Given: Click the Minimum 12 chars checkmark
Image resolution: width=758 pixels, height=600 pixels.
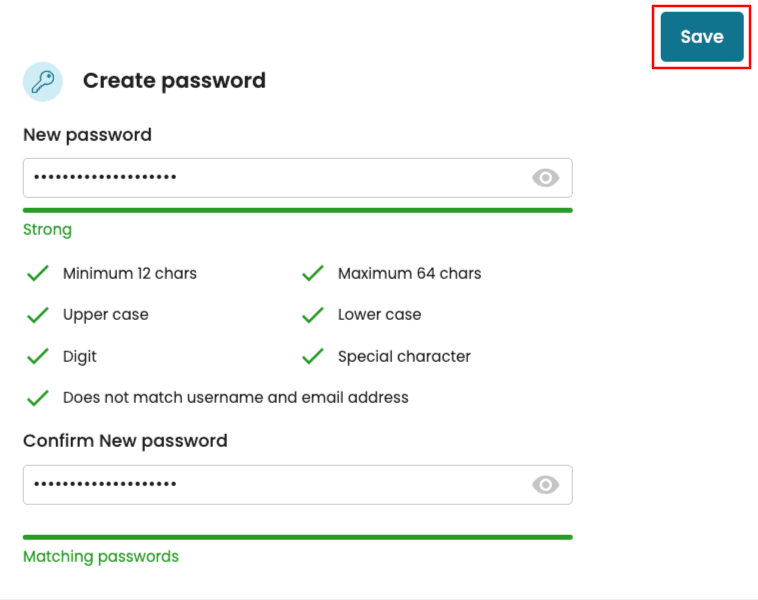Looking at the screenshot, I should coord(38,273).
